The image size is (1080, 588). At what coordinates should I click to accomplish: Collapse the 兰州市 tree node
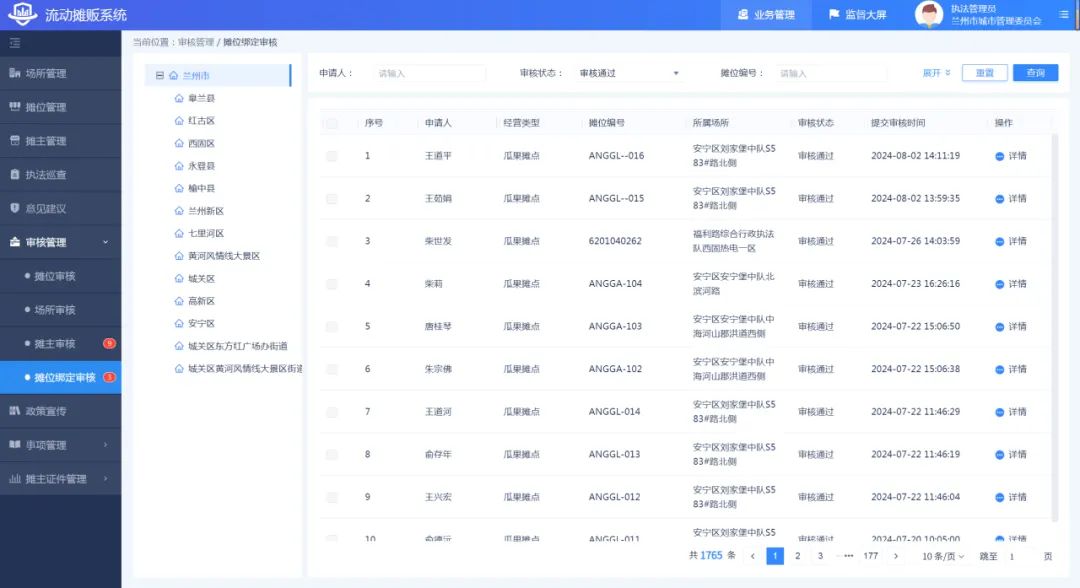(160, 76)
